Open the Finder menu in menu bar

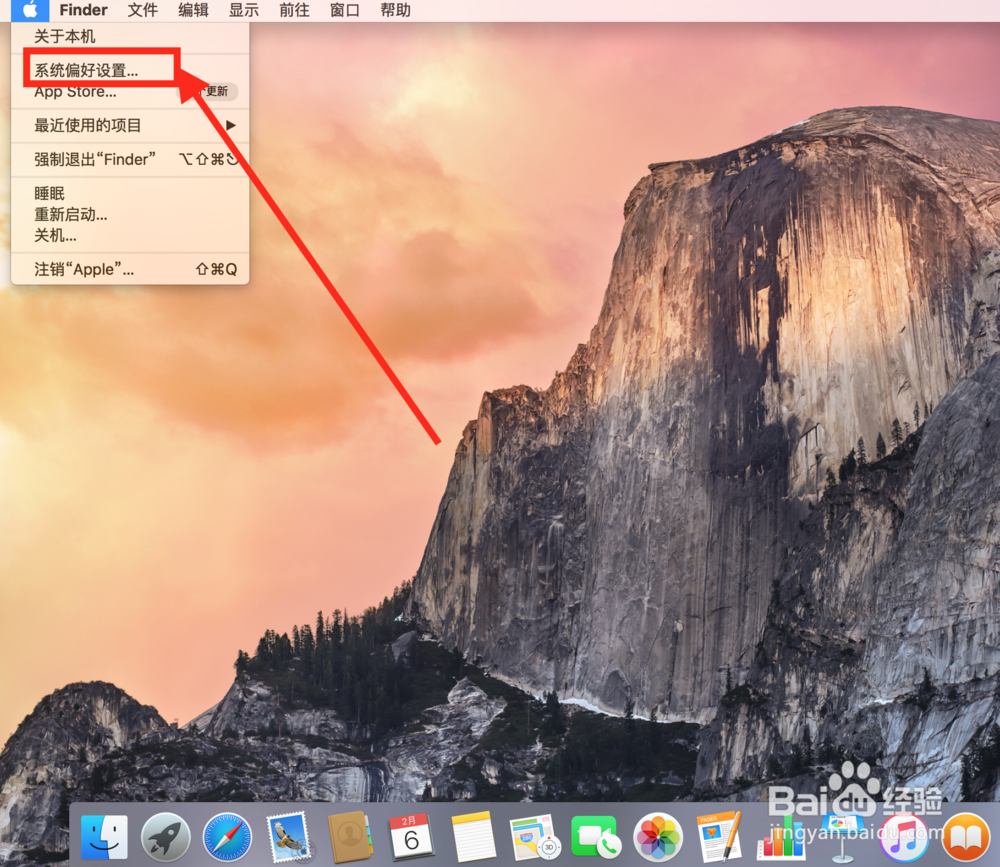(x=84, y=10)
